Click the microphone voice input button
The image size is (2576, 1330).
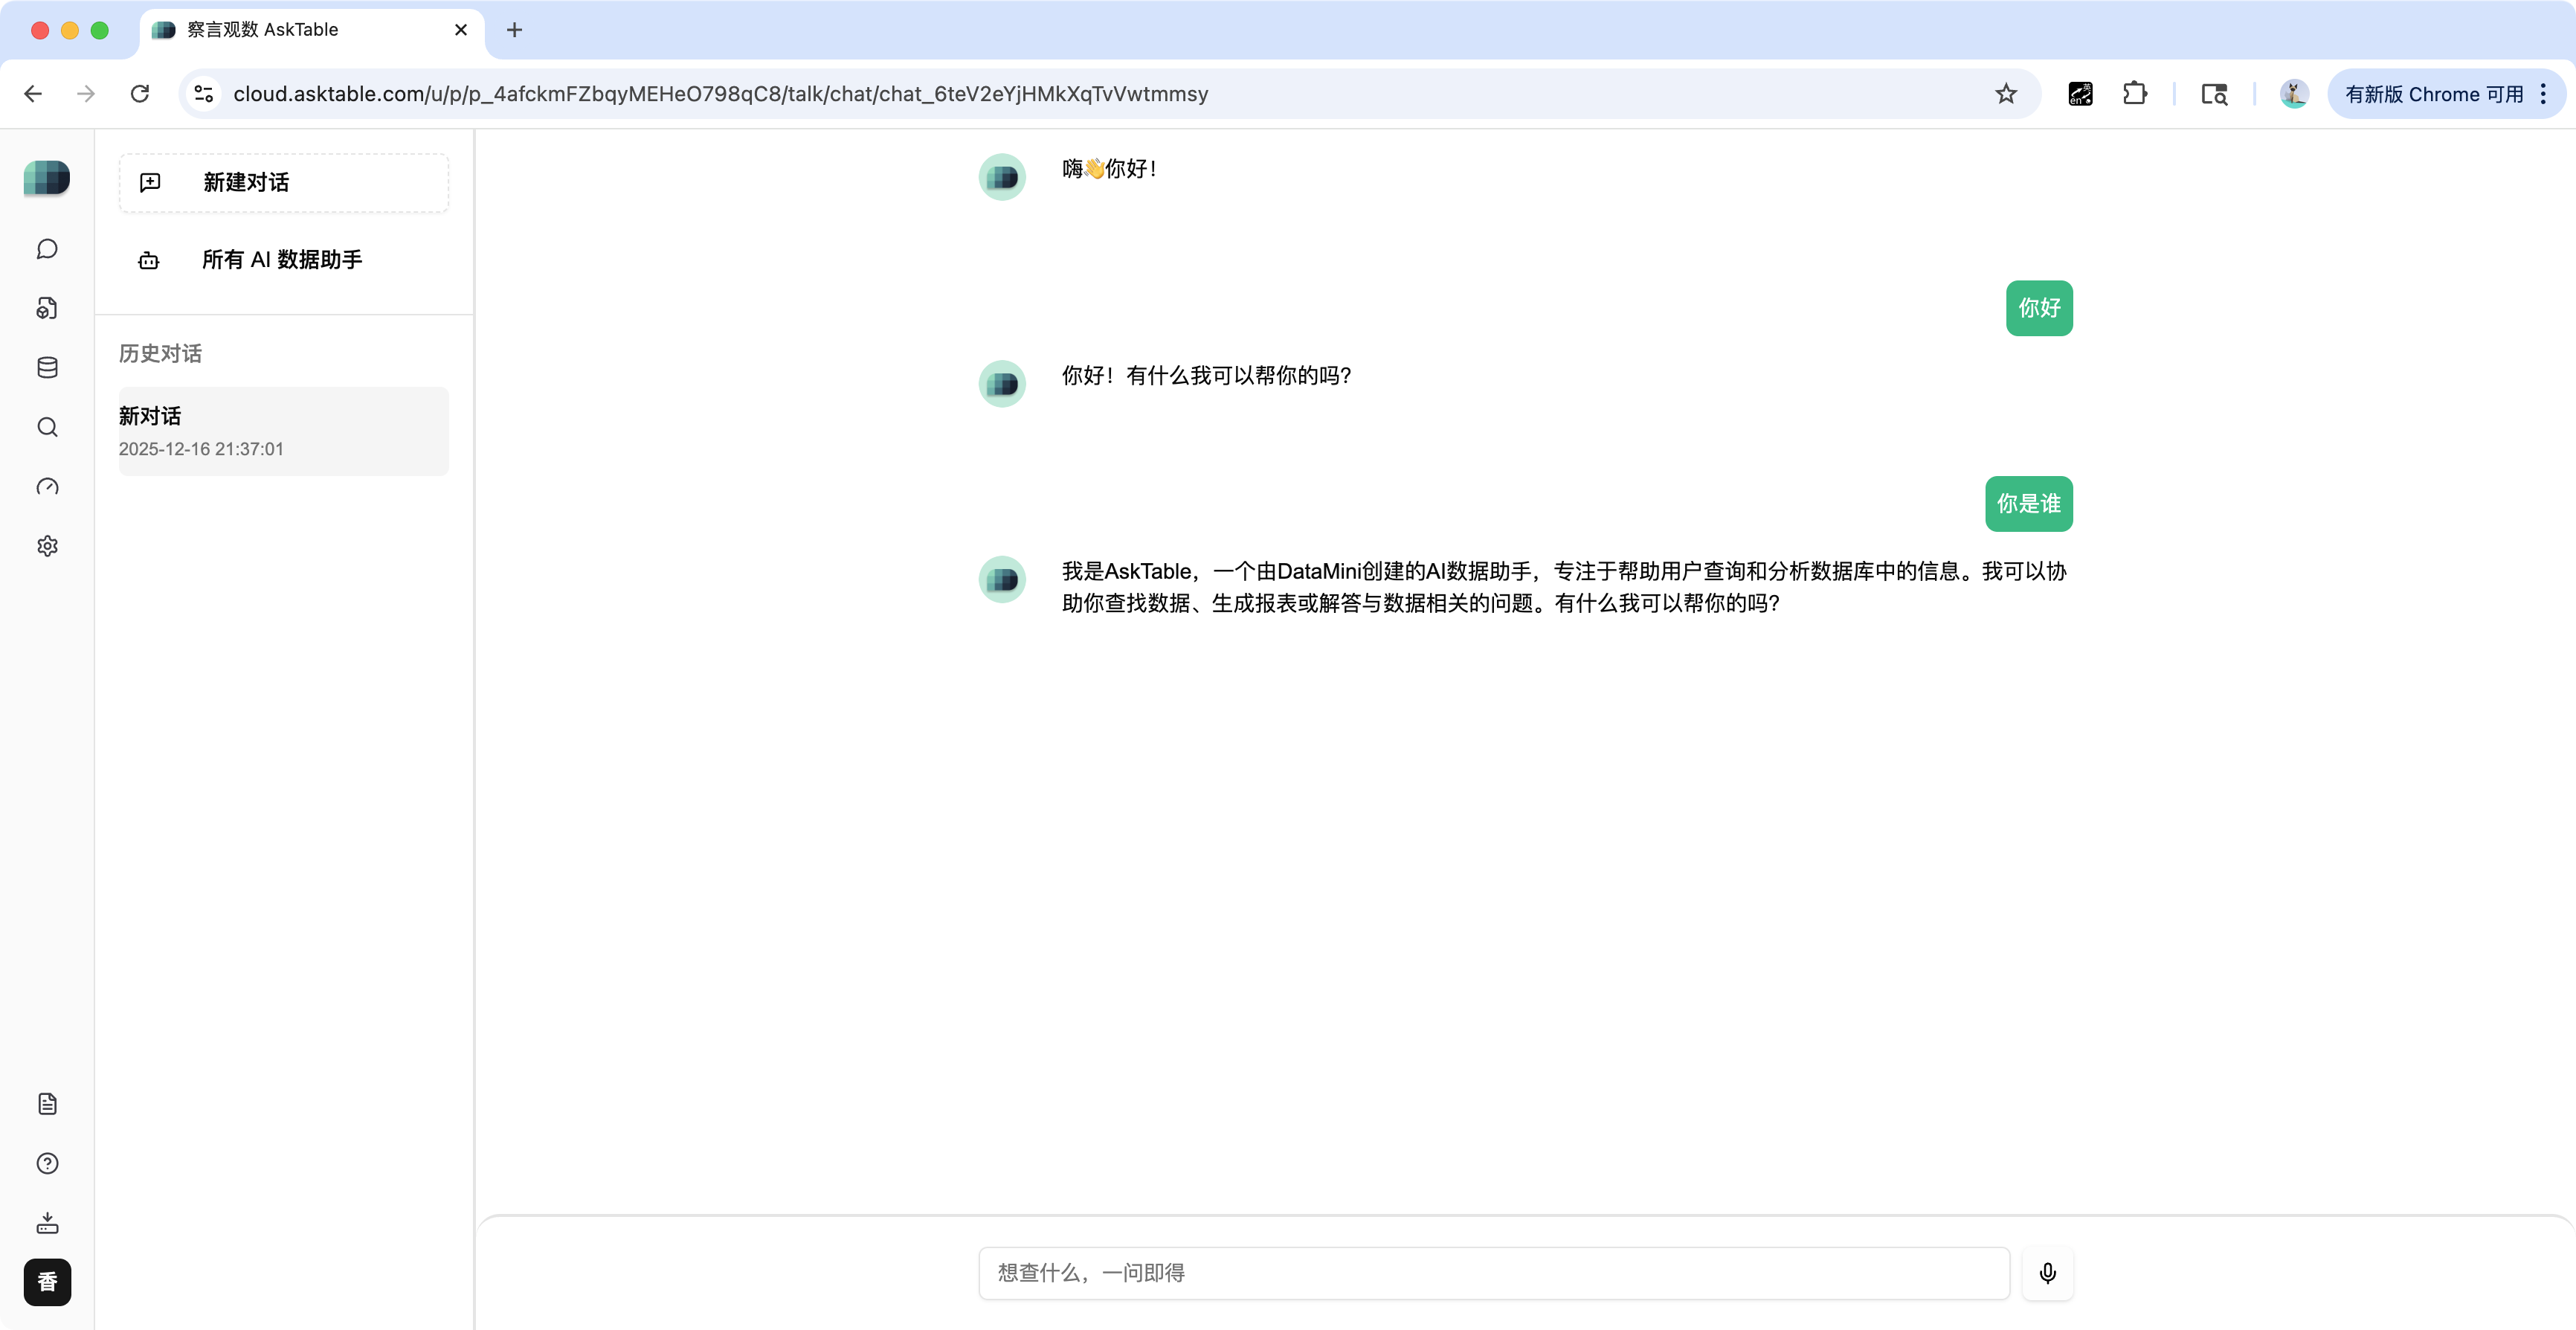[2047, 1273]
